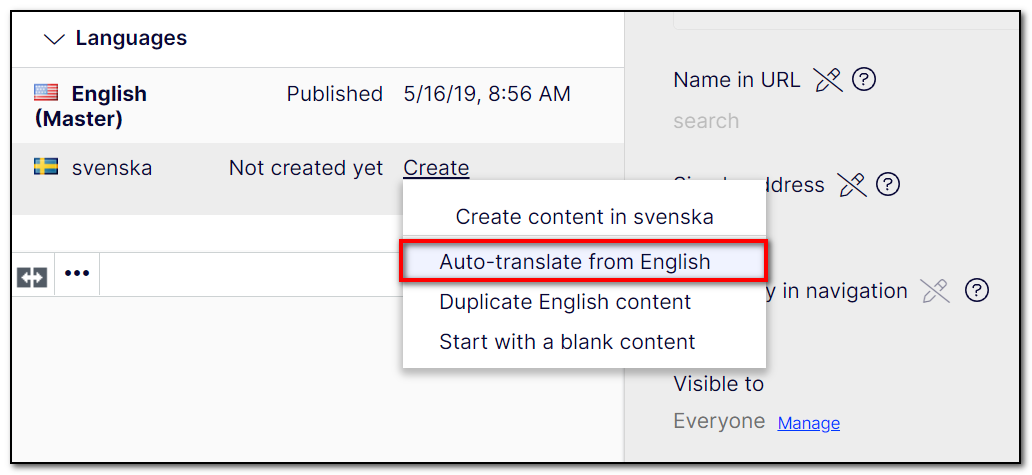Click disabled pencil icon for Display in navigation

[x=935, y=291]
